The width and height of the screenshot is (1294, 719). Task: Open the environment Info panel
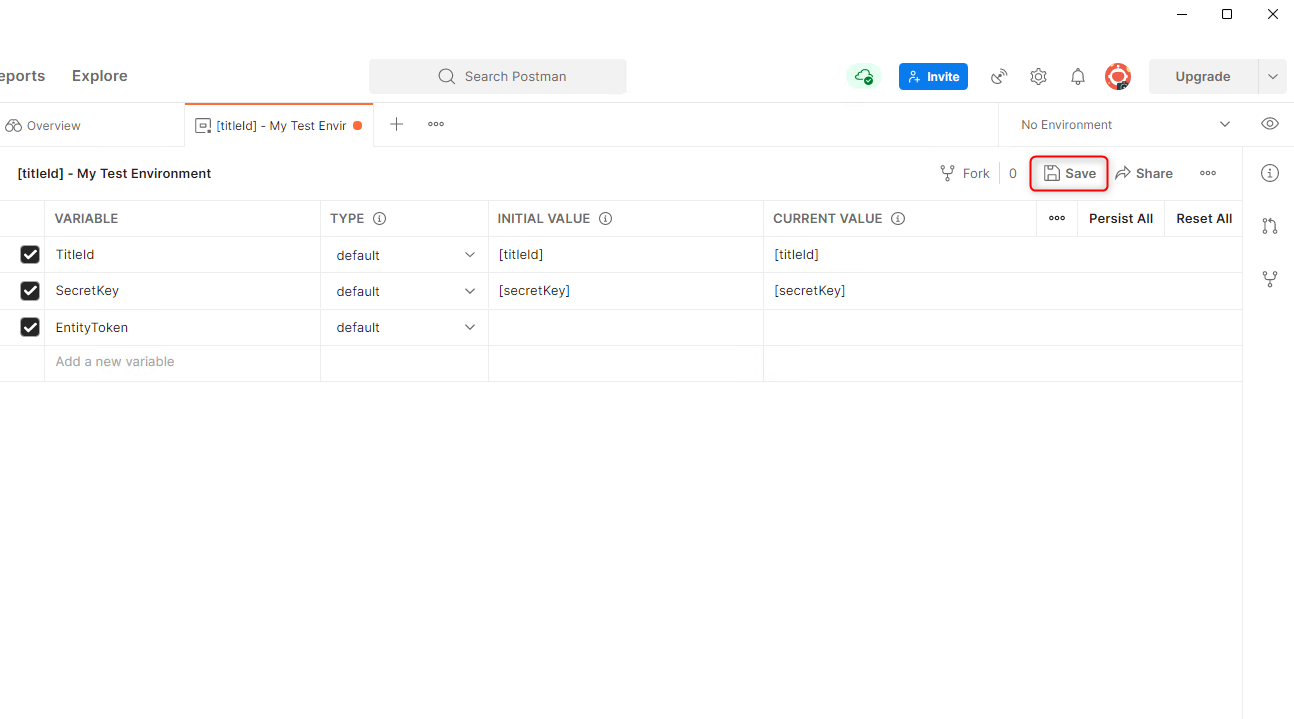tap(1270, 172)
